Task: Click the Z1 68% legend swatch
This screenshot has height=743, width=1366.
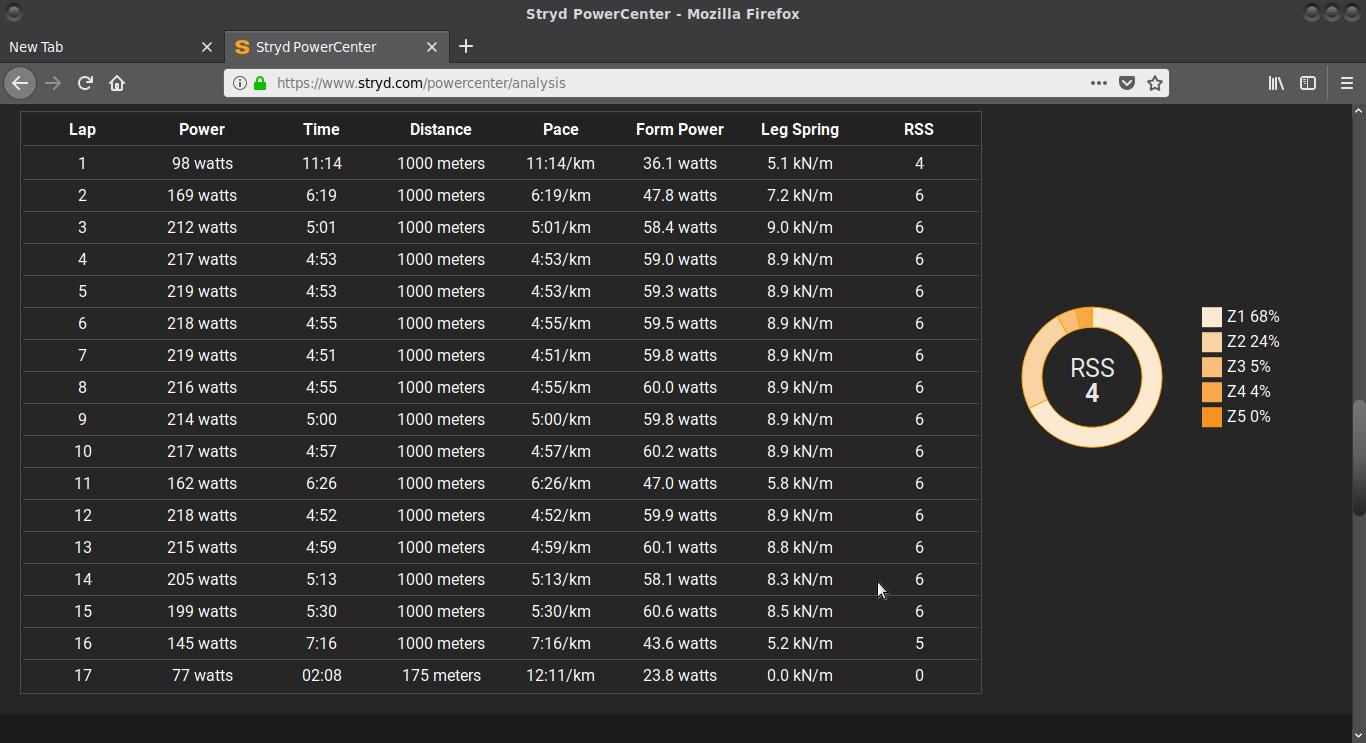Action: click(1211, 317)
